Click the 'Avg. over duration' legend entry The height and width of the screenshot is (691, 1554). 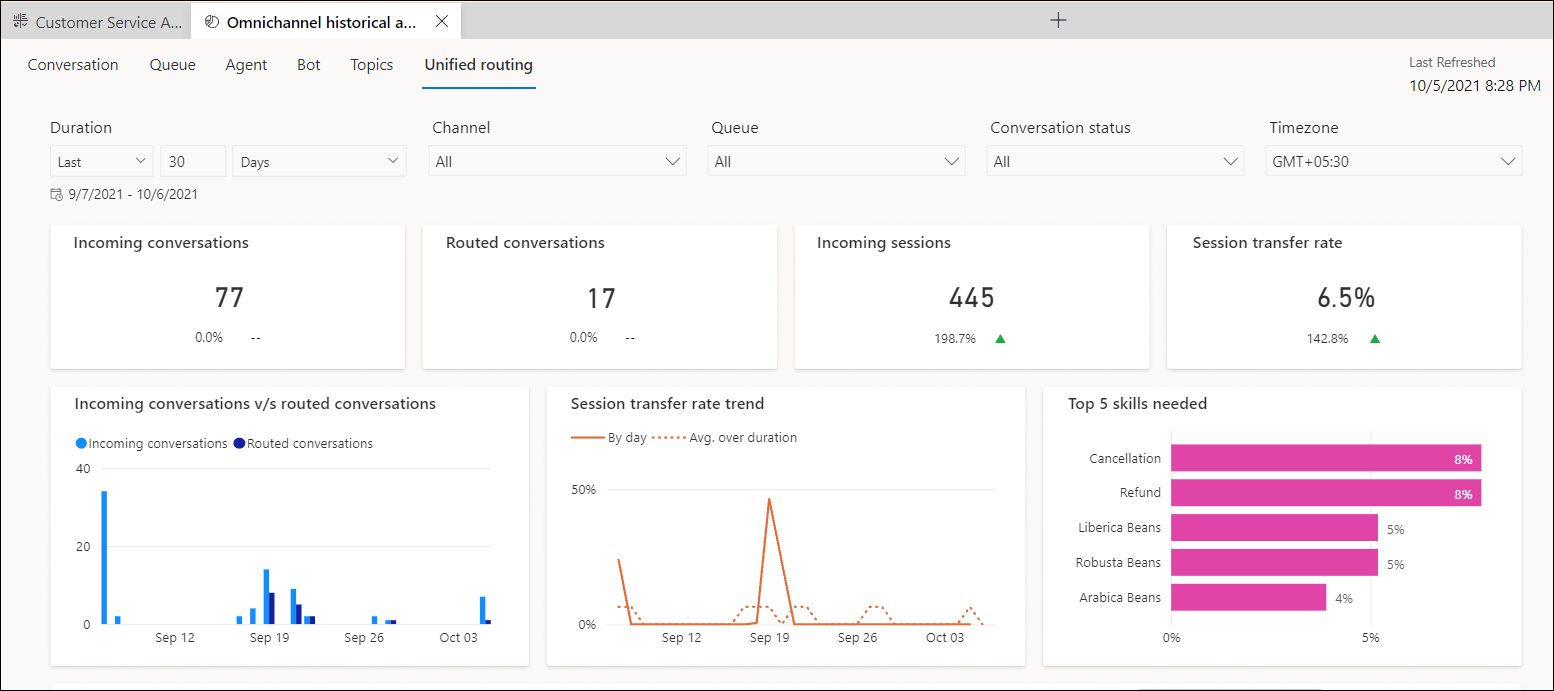click(x=725, y=437)
